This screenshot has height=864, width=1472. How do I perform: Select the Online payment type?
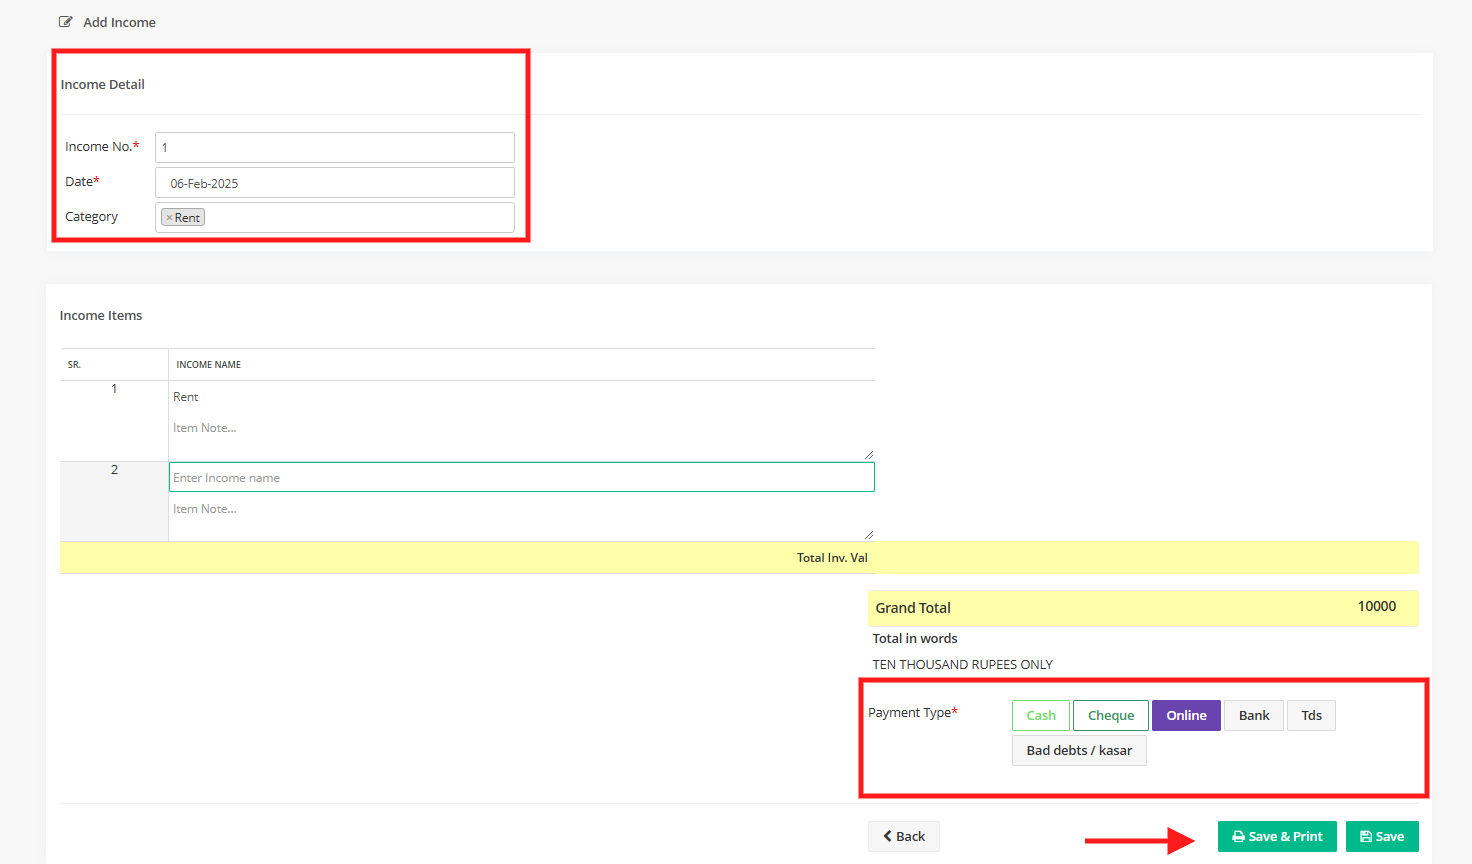tap(1186, 716)
